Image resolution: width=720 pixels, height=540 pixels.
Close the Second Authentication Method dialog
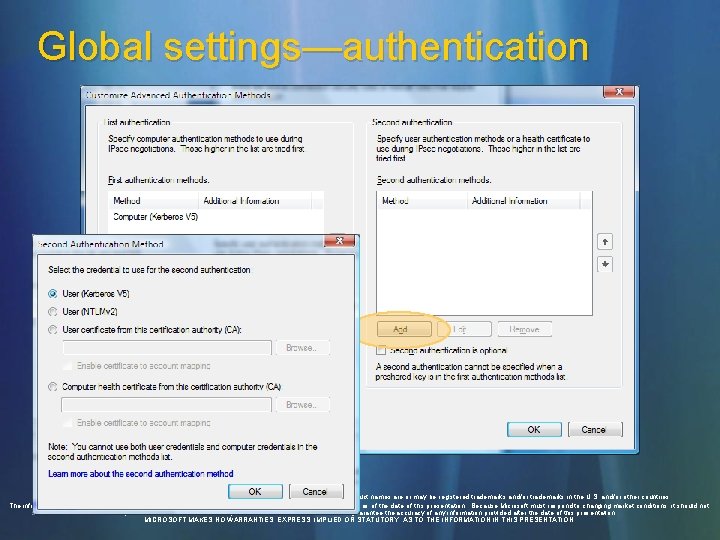340,241
